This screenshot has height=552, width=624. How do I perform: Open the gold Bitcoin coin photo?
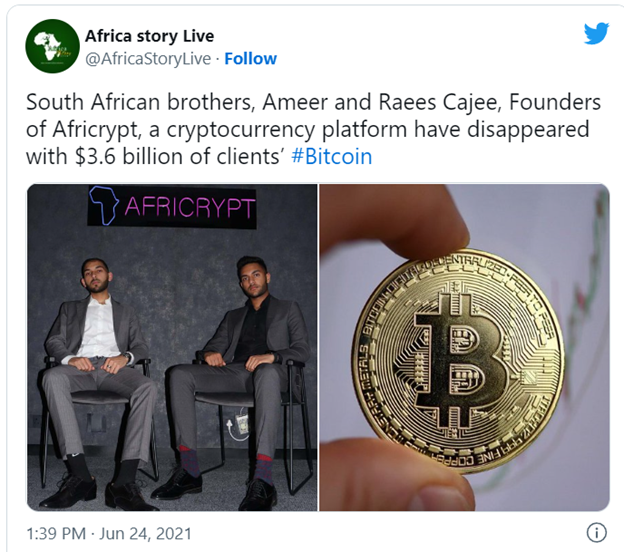(x=464, y=347)
